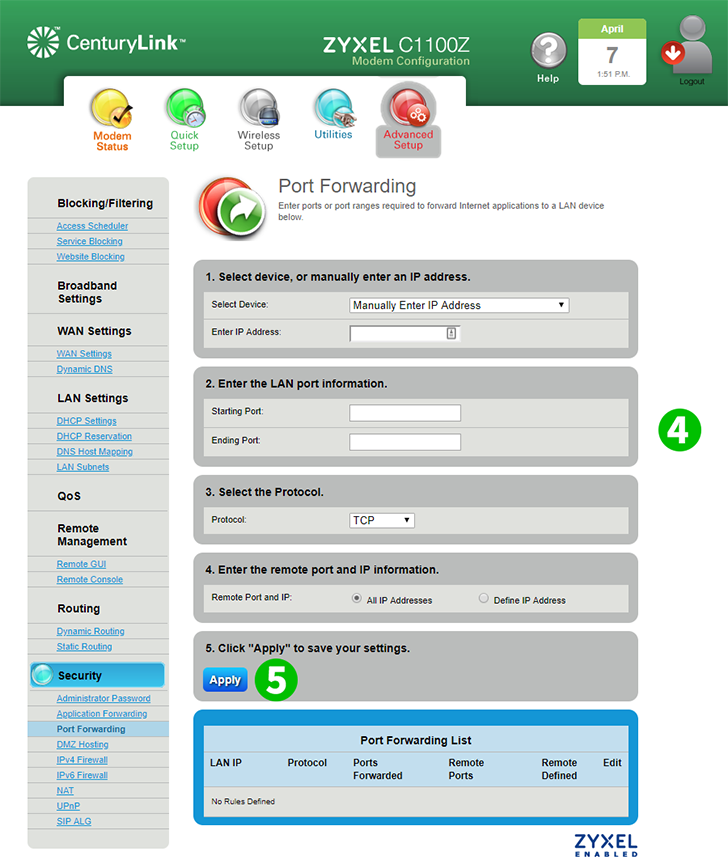
Task: Click the Logout user icon
Action: tap(687, 44)
